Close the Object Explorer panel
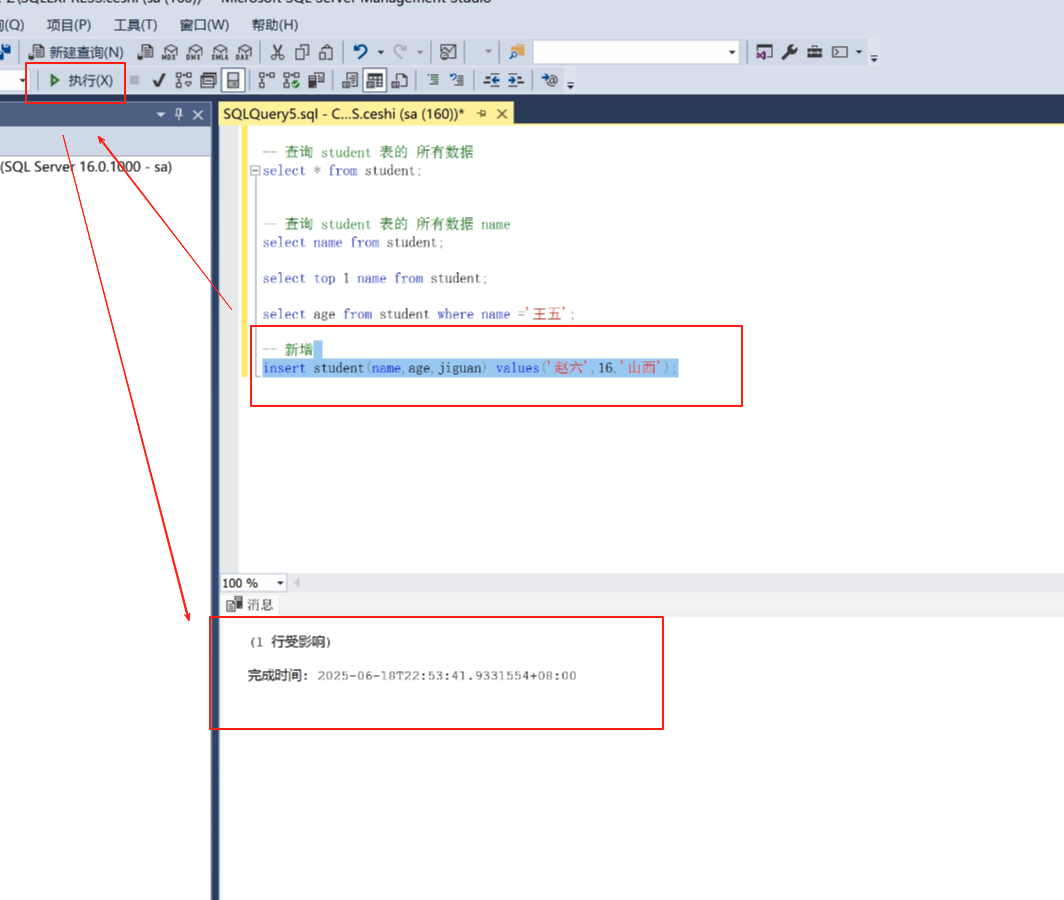This screenshot has width=1064, height=900. (x=198, y=115)
